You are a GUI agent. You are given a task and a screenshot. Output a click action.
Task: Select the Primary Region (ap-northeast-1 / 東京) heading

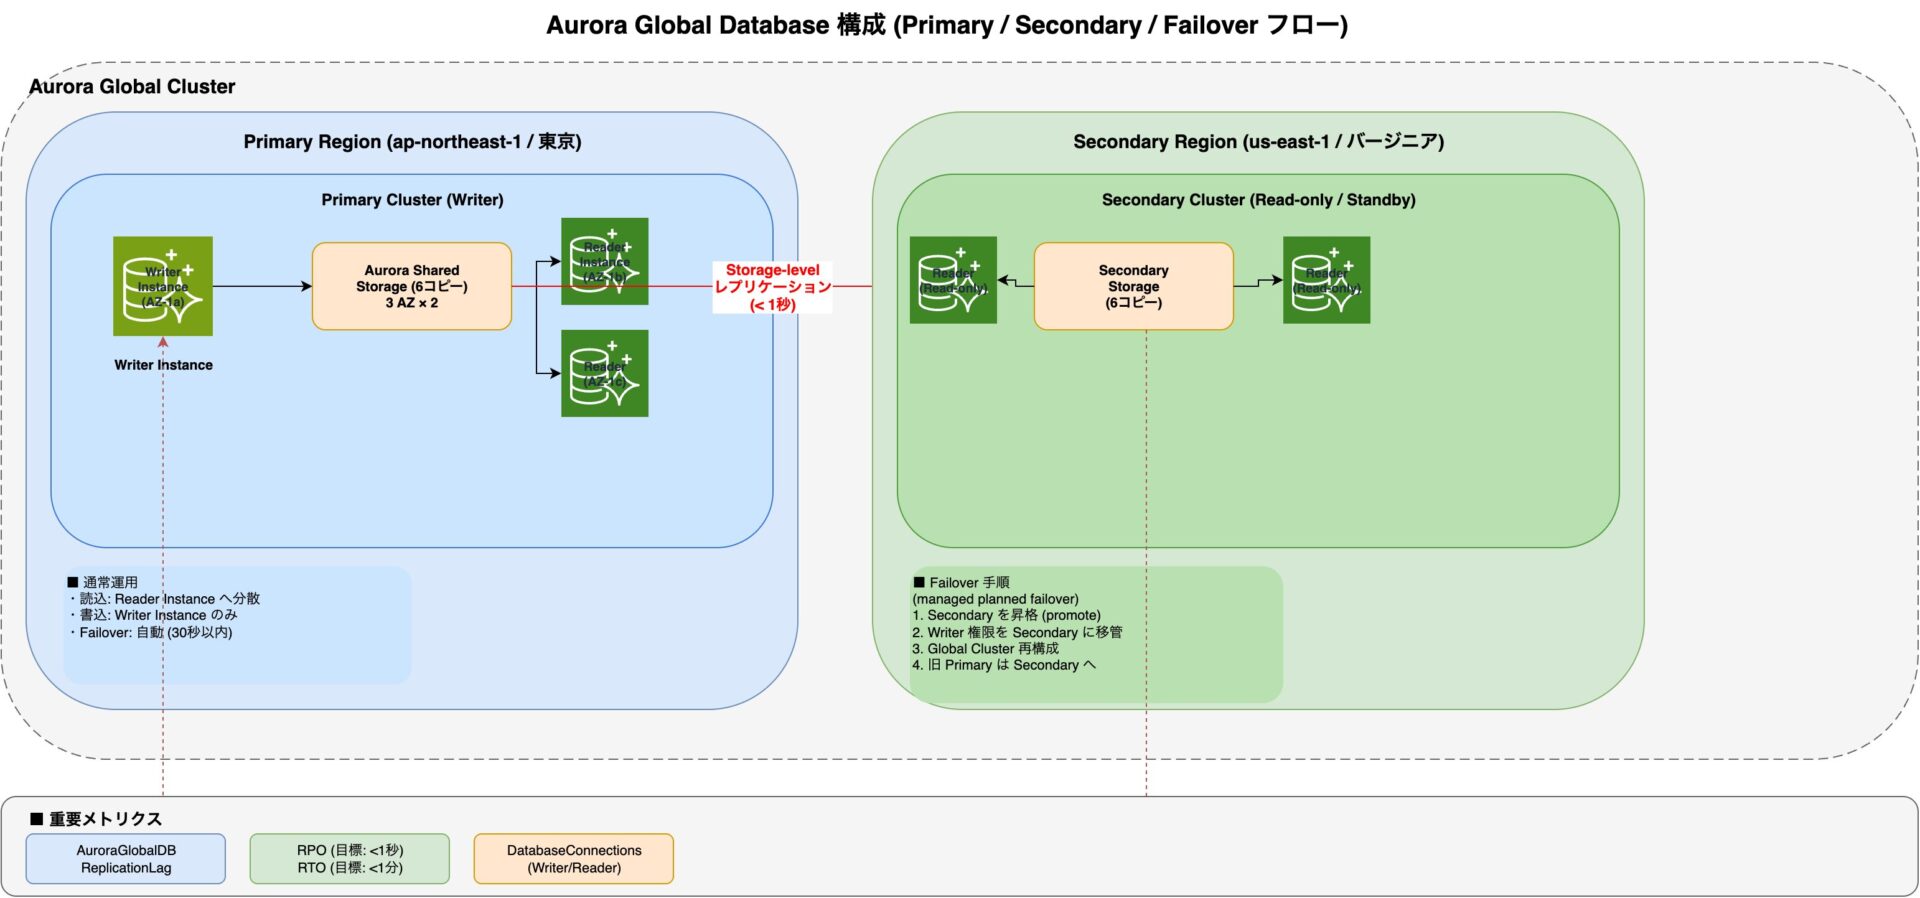(412, 142)
